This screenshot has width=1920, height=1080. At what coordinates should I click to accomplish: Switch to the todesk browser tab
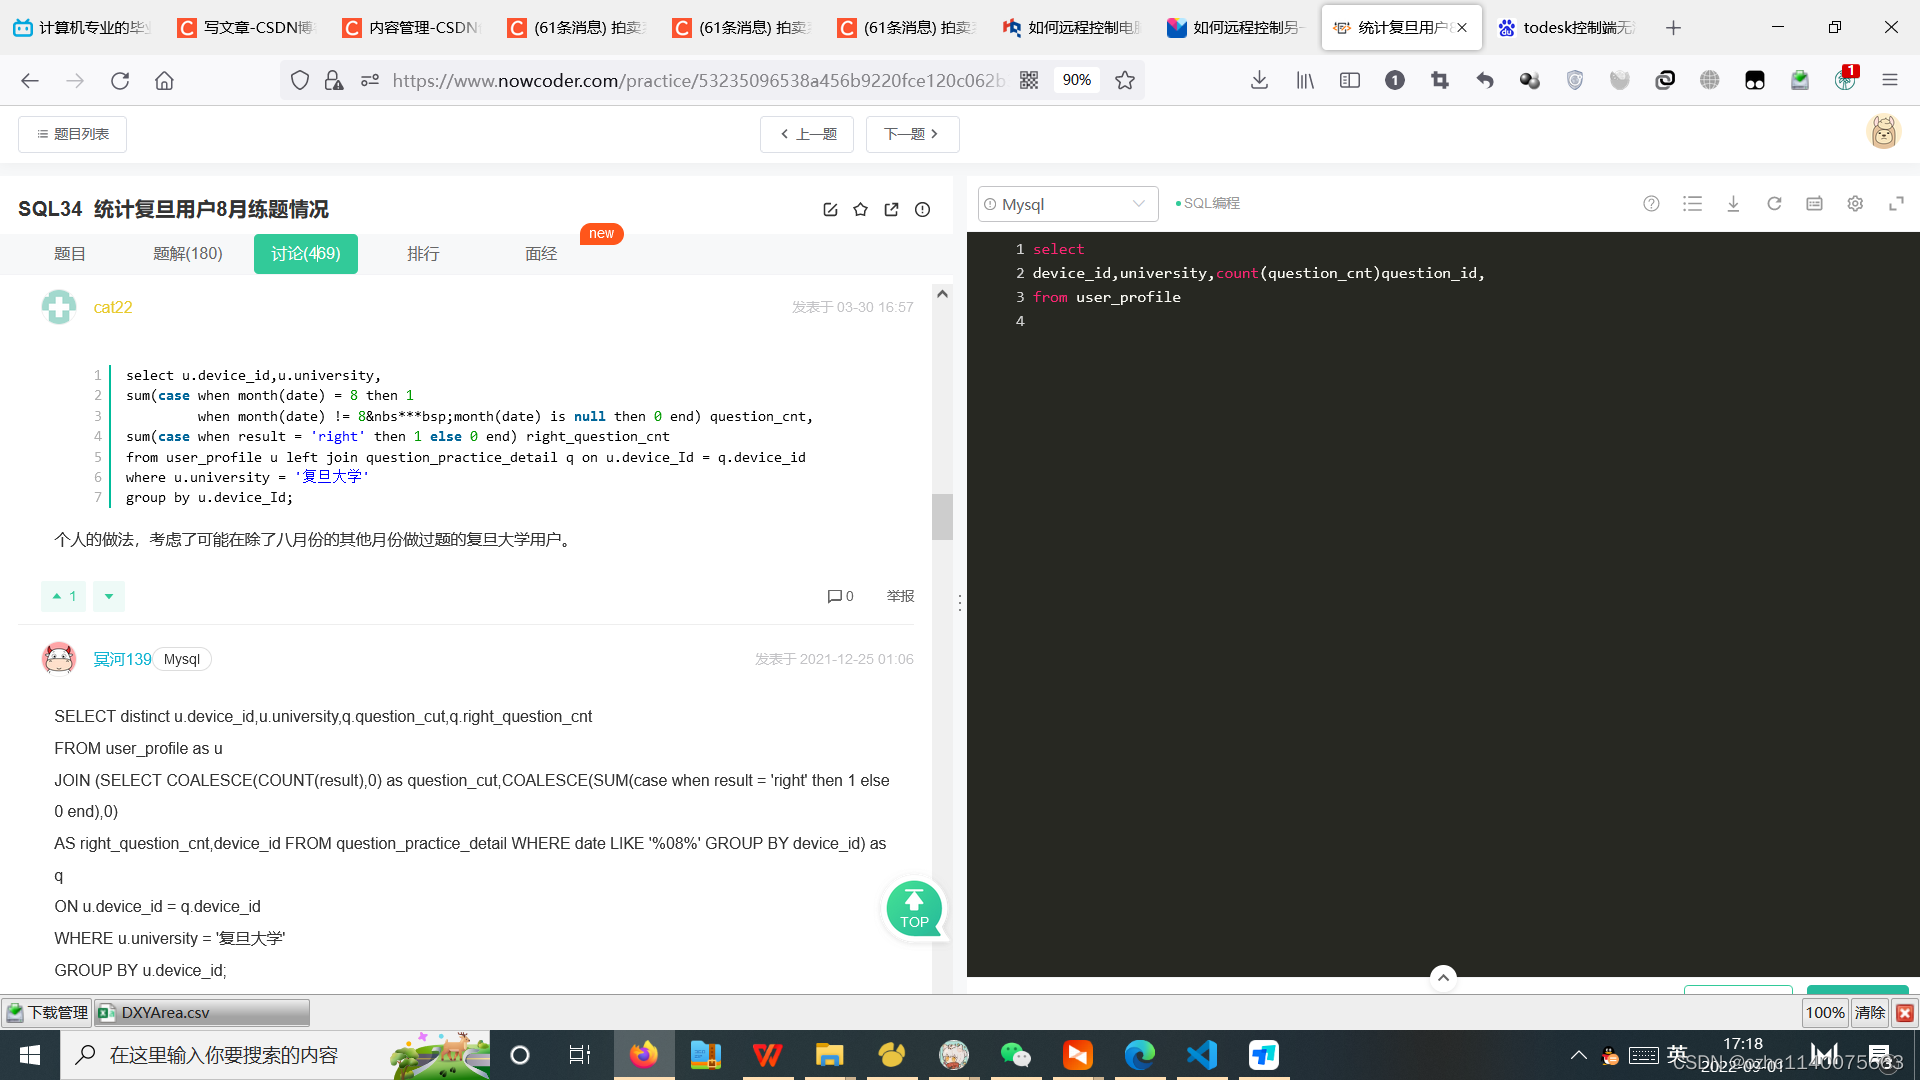coord(1567,27)
